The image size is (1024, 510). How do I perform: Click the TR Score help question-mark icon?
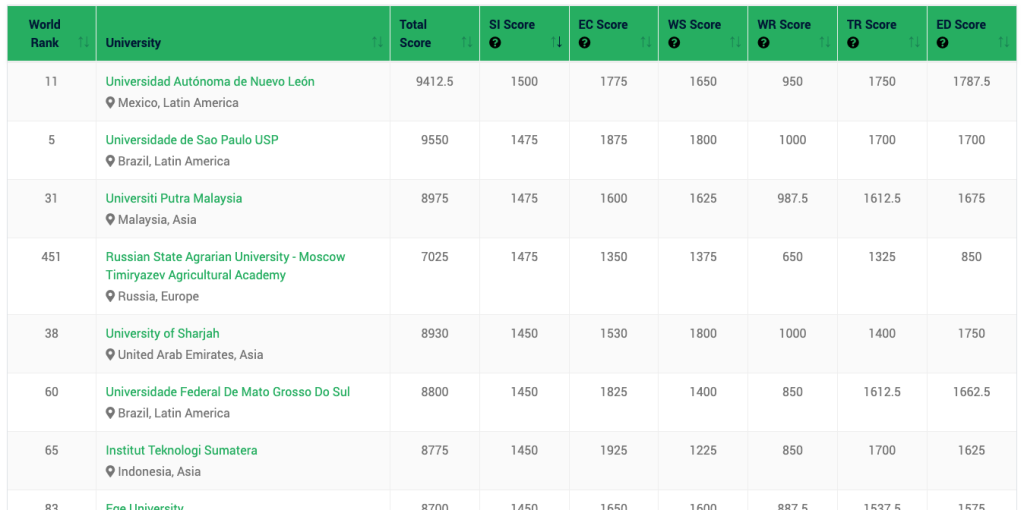pyautogui.click(x=853, y=43)
